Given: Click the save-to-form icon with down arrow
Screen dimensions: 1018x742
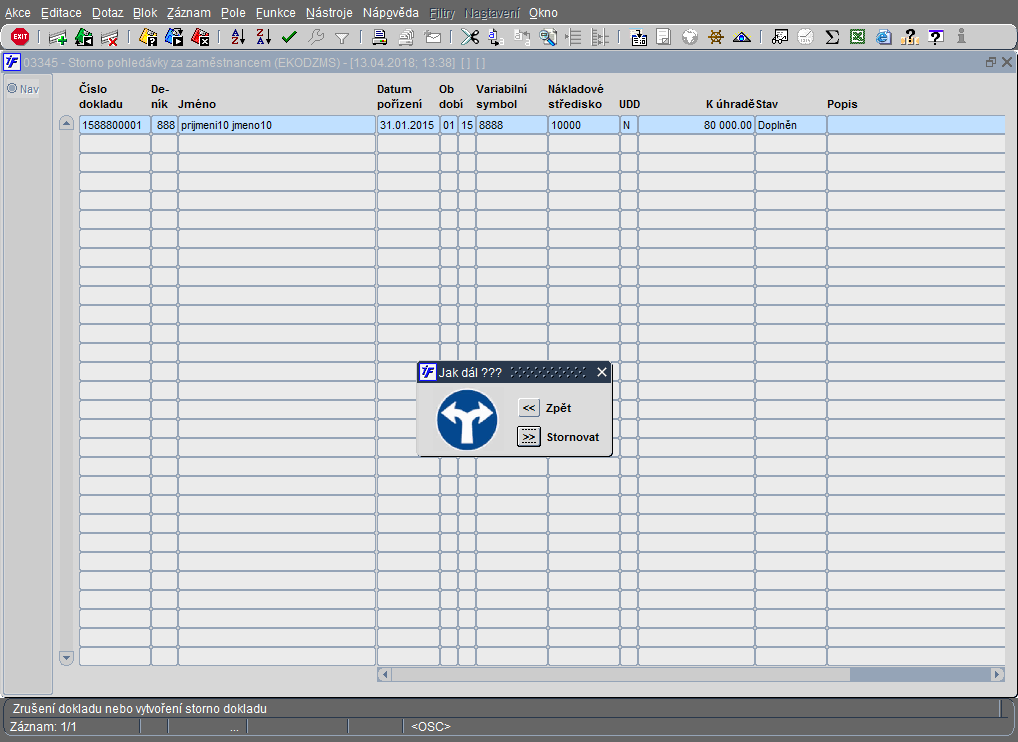Looking at the screenshot, I should point(638,37).
